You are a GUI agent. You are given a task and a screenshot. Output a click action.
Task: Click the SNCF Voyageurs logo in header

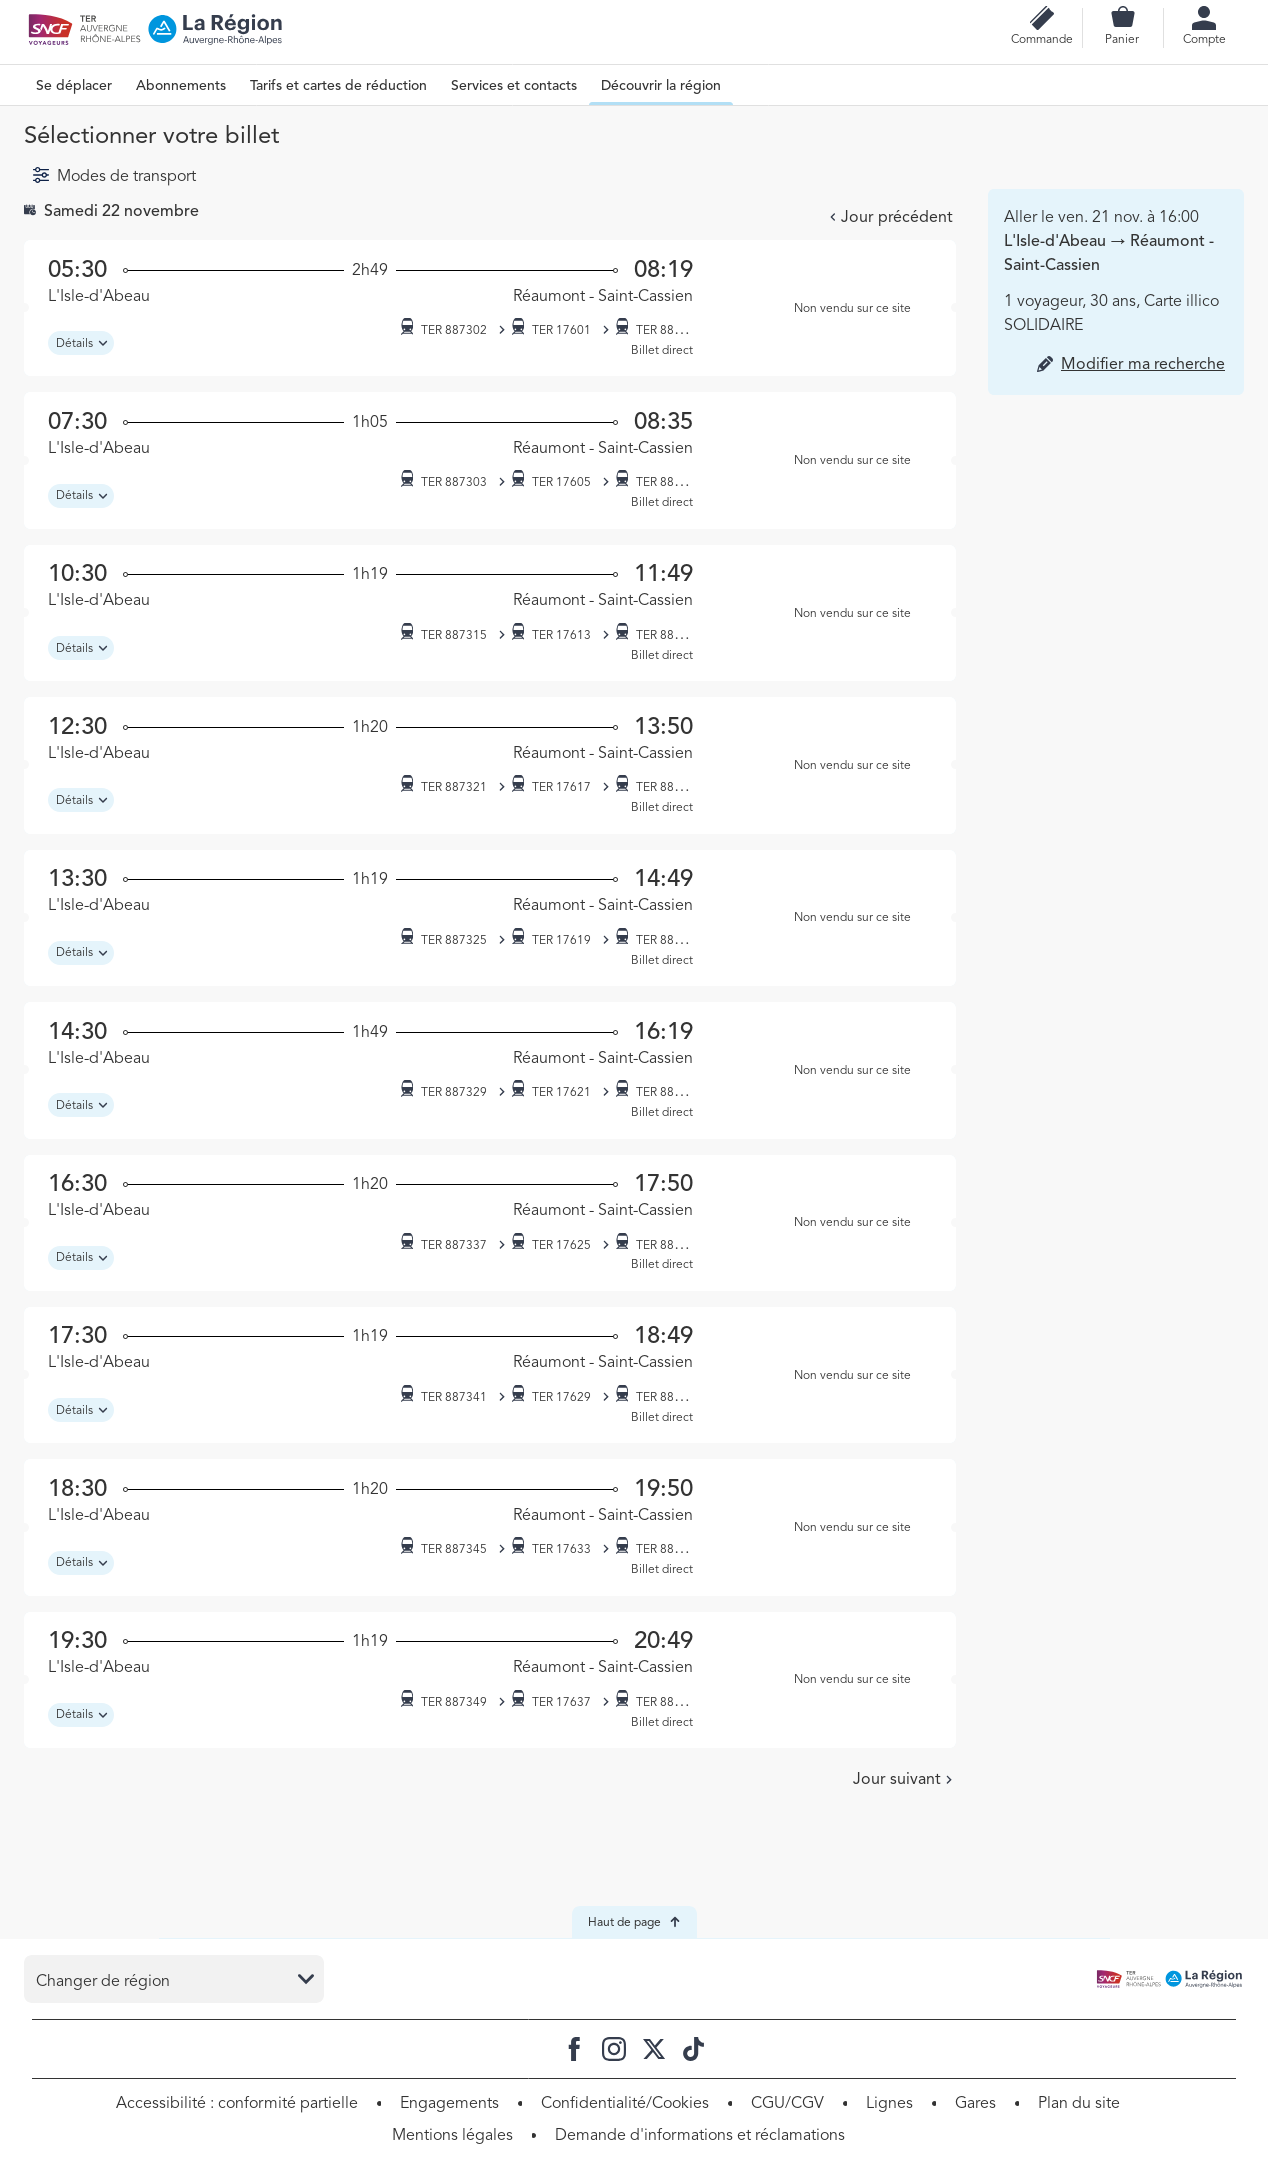[x=50, y=29]
